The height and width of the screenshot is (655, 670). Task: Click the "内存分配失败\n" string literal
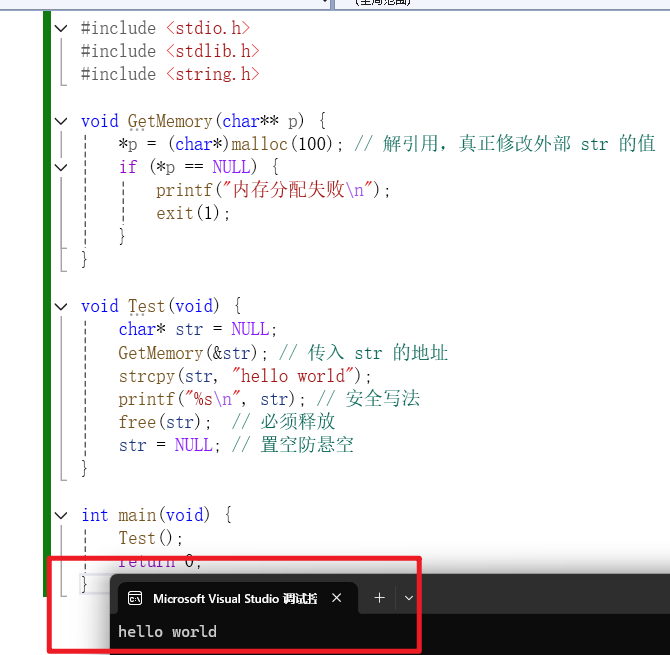point(298,190)
